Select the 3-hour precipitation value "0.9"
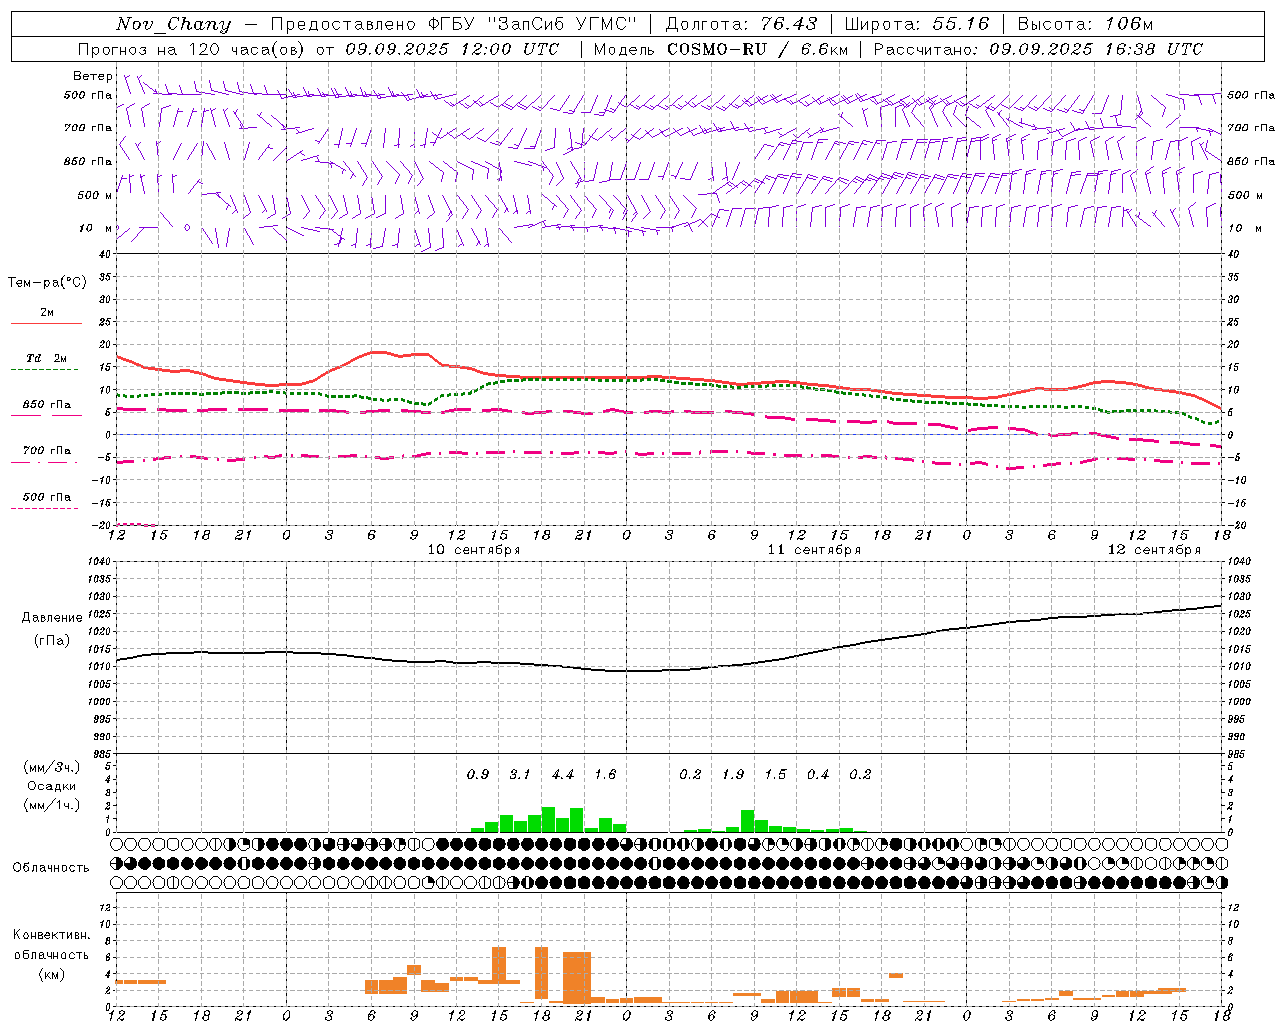1280x1024 pixels. [478, 774]
